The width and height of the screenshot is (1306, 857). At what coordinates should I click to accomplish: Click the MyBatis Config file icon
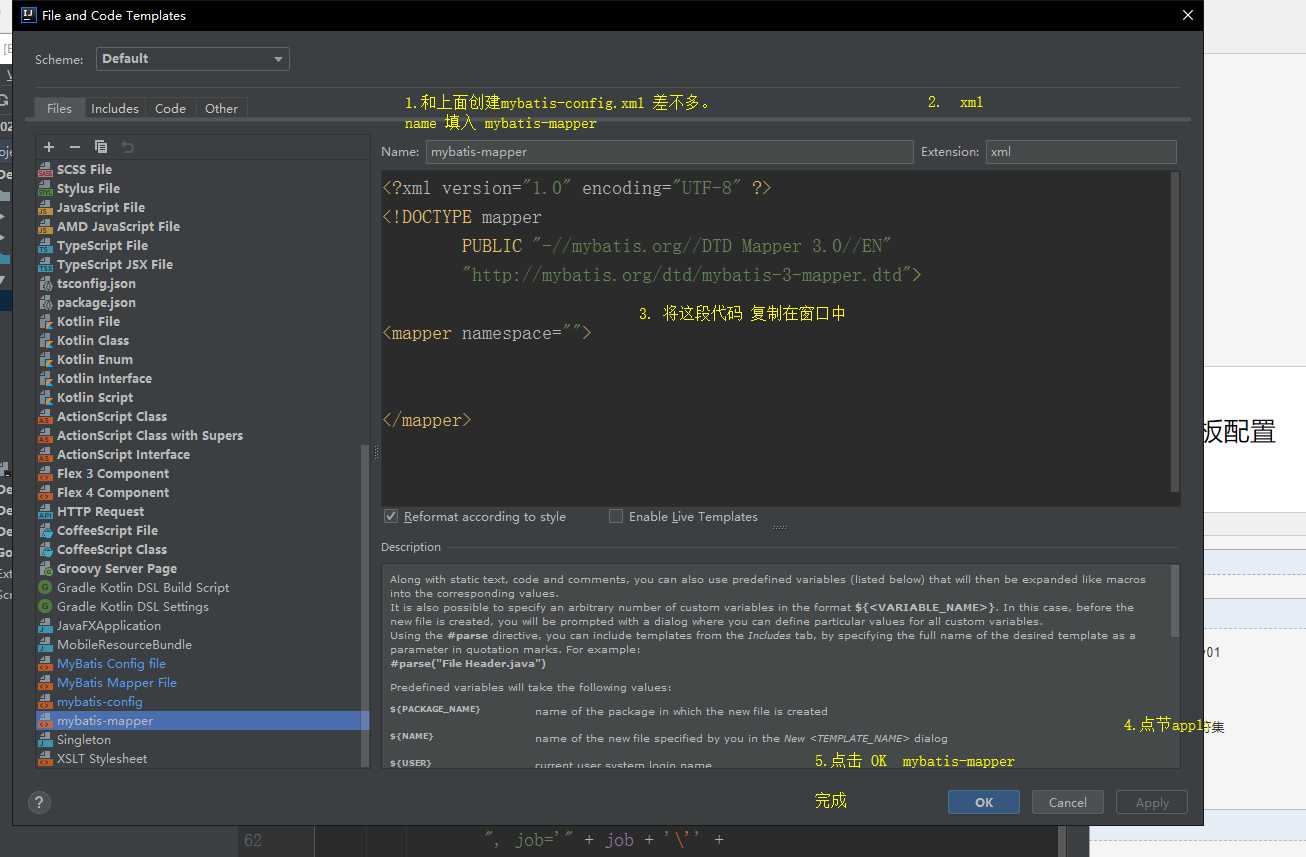[45, 664]
